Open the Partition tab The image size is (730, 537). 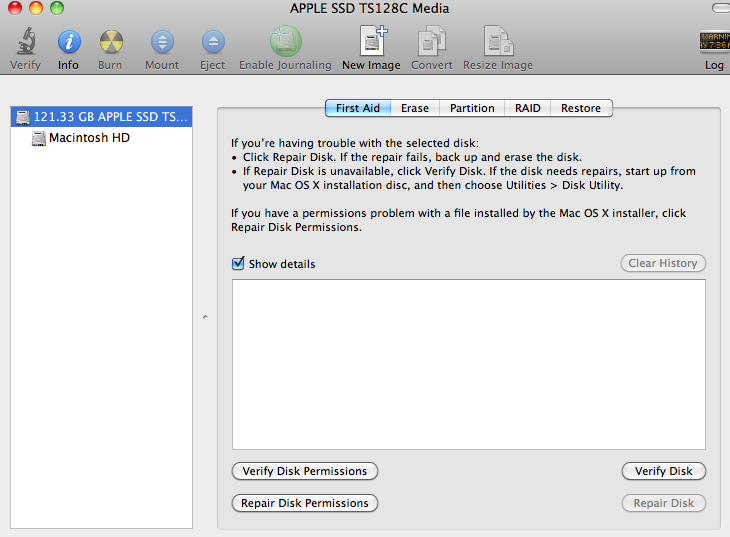coord(472,108)
